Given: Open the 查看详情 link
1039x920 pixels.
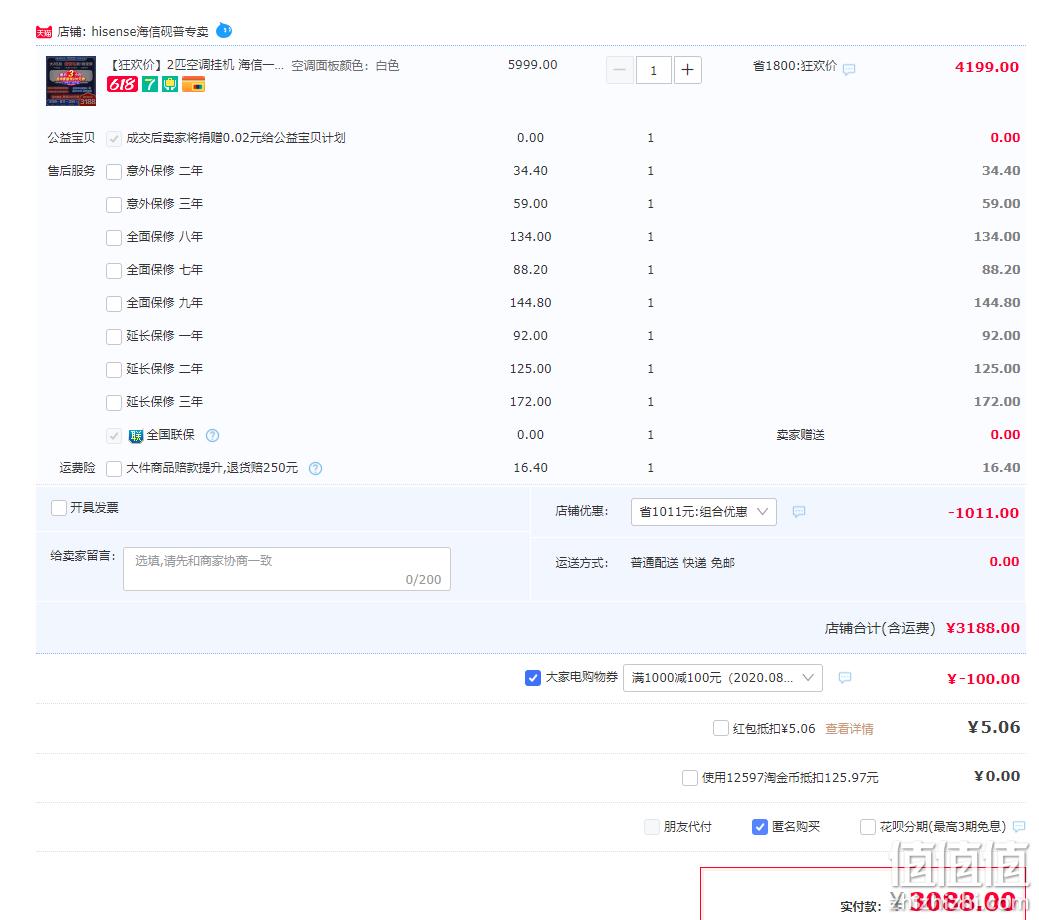Looking at the screenshot, I should click(x=849, y=729).
